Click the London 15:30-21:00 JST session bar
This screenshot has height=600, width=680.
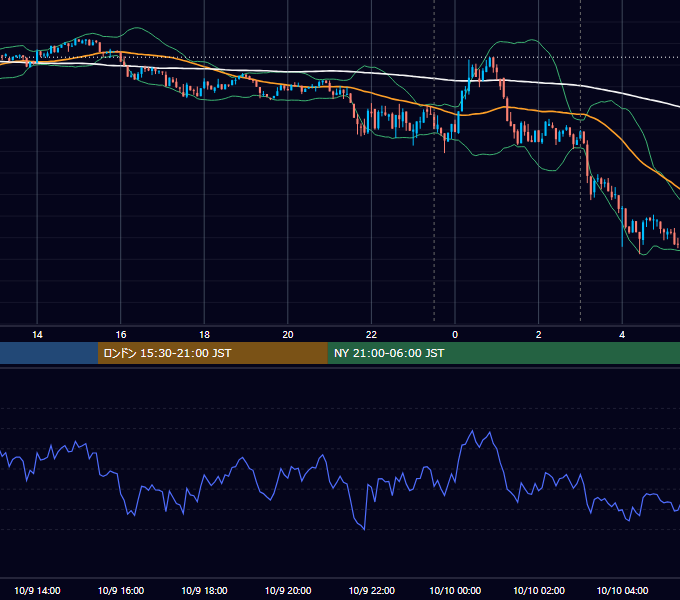(212, 353)
